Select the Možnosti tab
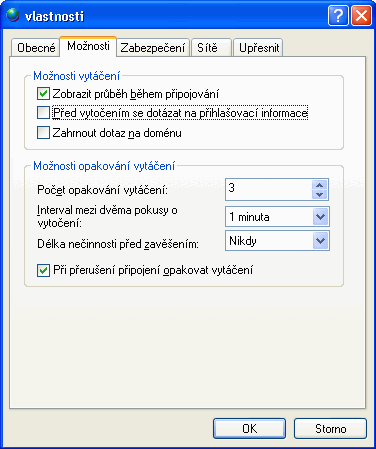 pyautogui.click(x=88, y=46)
